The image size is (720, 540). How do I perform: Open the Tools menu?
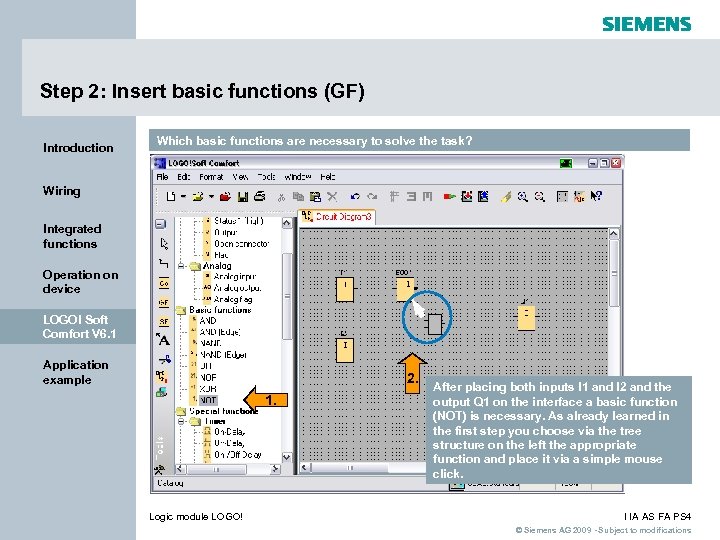pos(266,177)
